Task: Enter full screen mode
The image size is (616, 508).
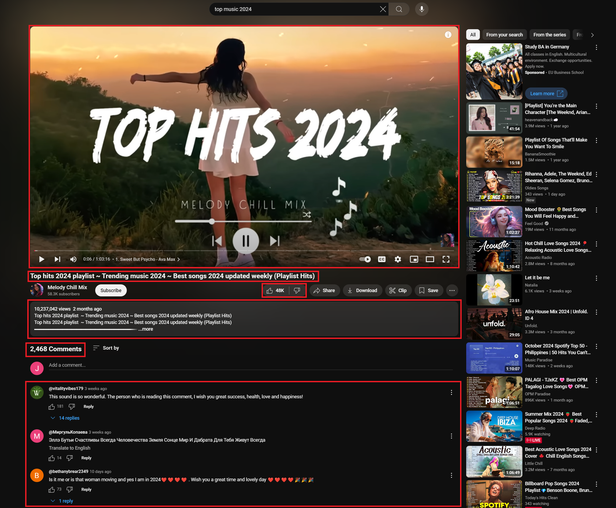Action: 446,259
